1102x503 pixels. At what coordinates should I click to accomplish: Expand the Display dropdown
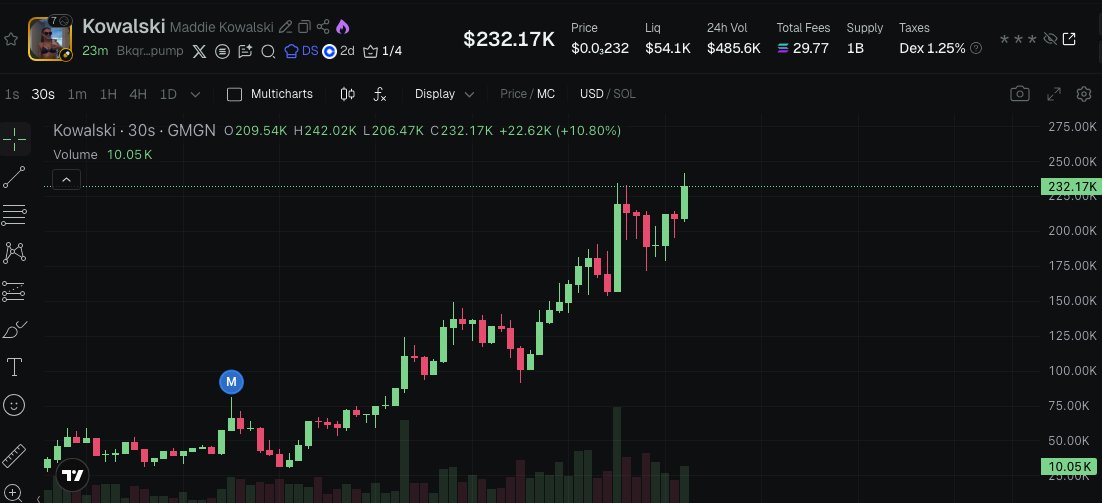click(444, 94)
